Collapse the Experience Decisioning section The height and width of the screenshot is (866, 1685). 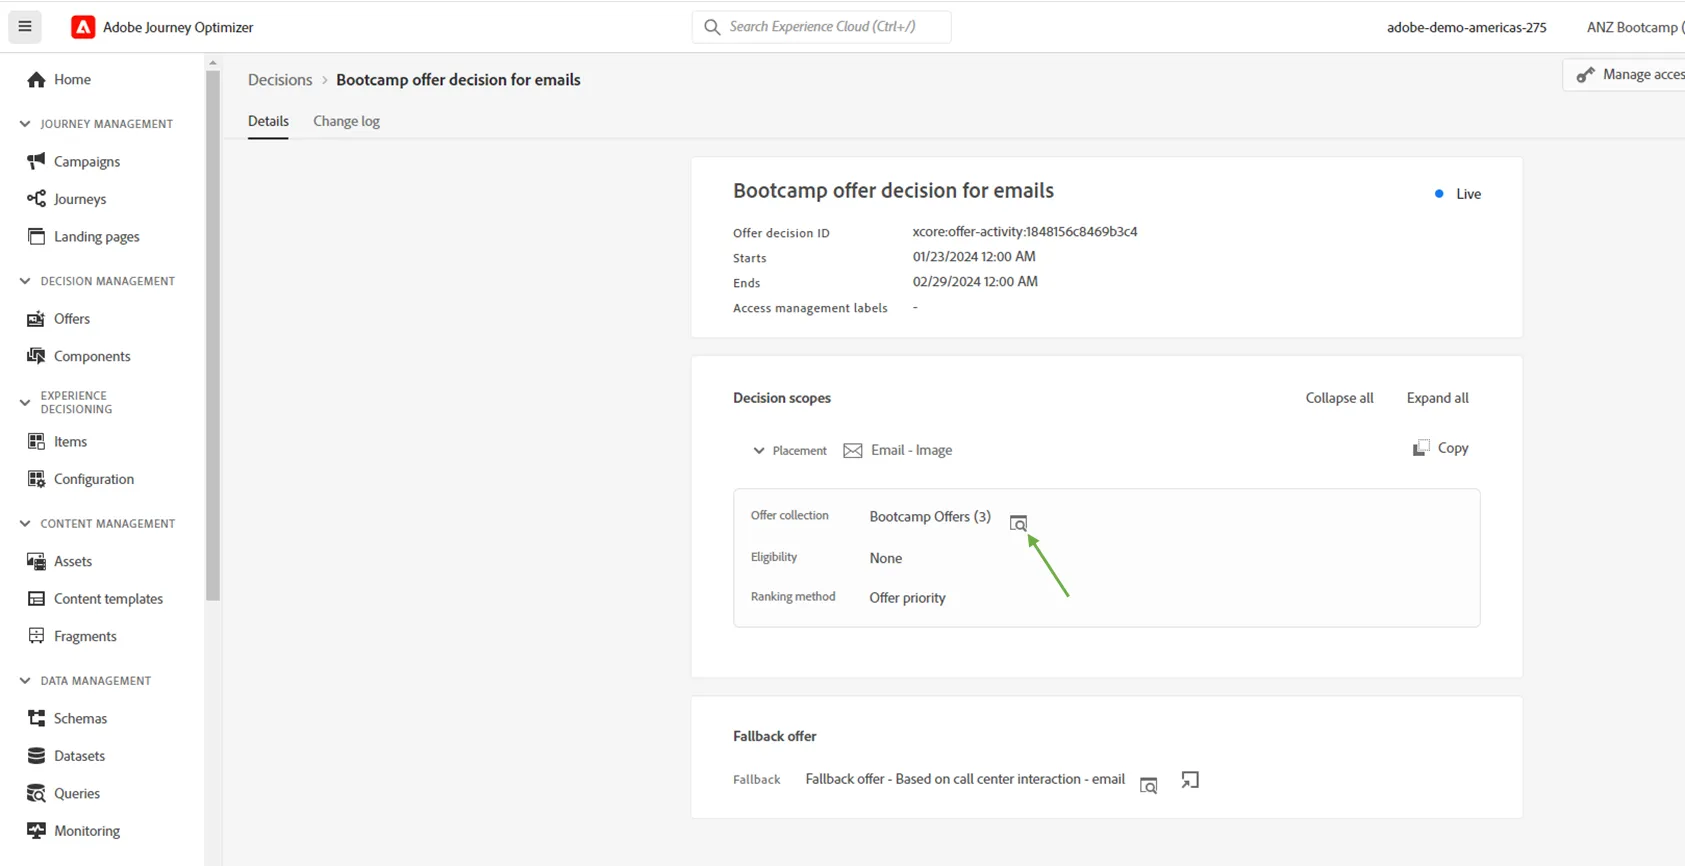pyautogui.click(x=25, y=402)
